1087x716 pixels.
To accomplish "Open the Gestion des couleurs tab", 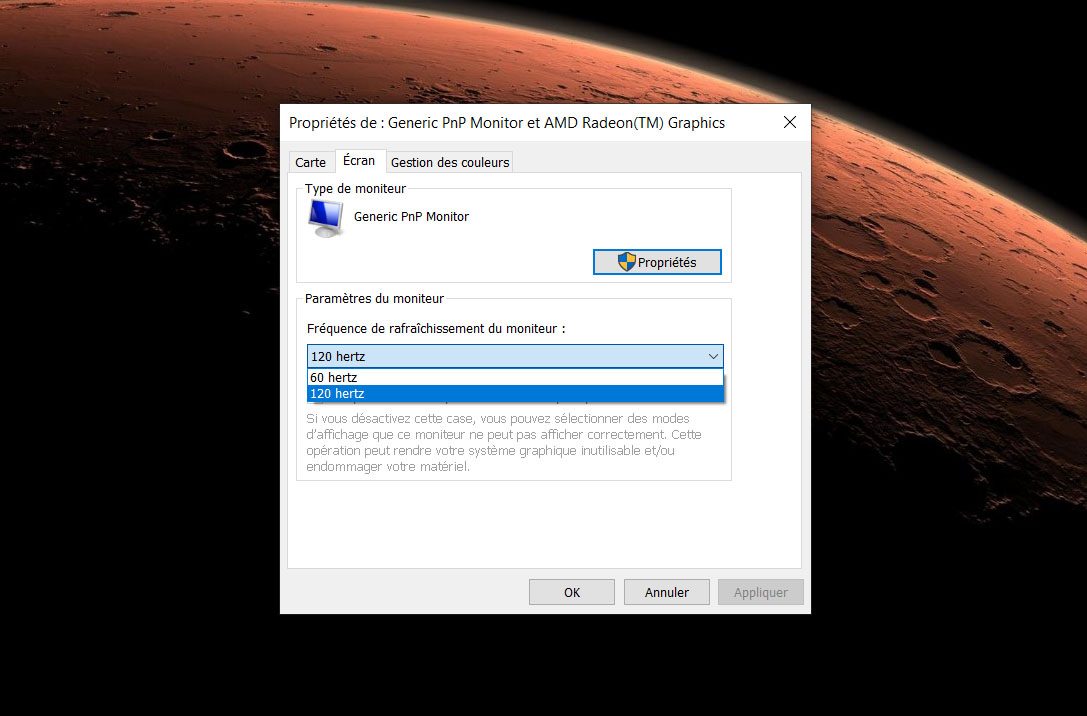I will [x=450, y=162].
